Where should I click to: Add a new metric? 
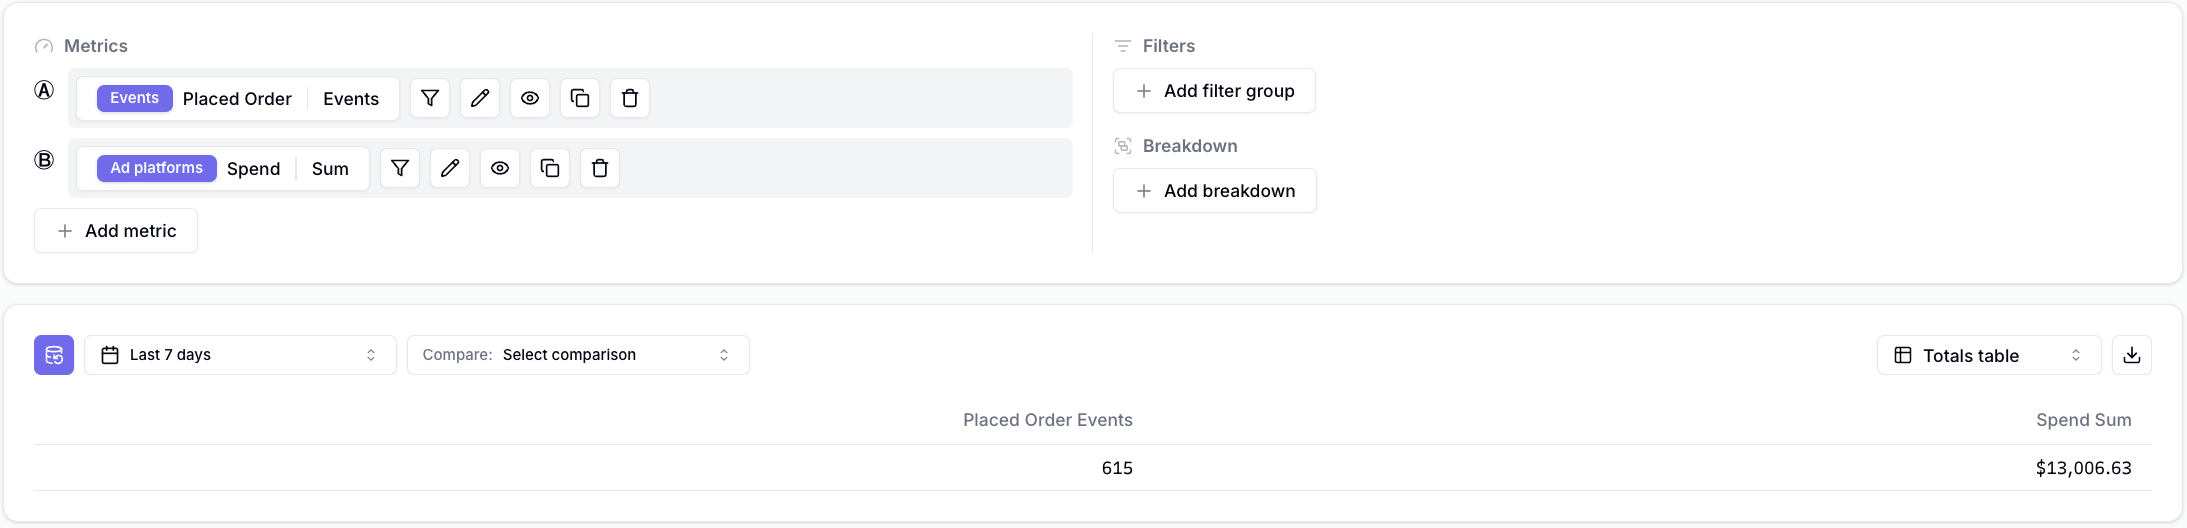[x=116, y=231]
